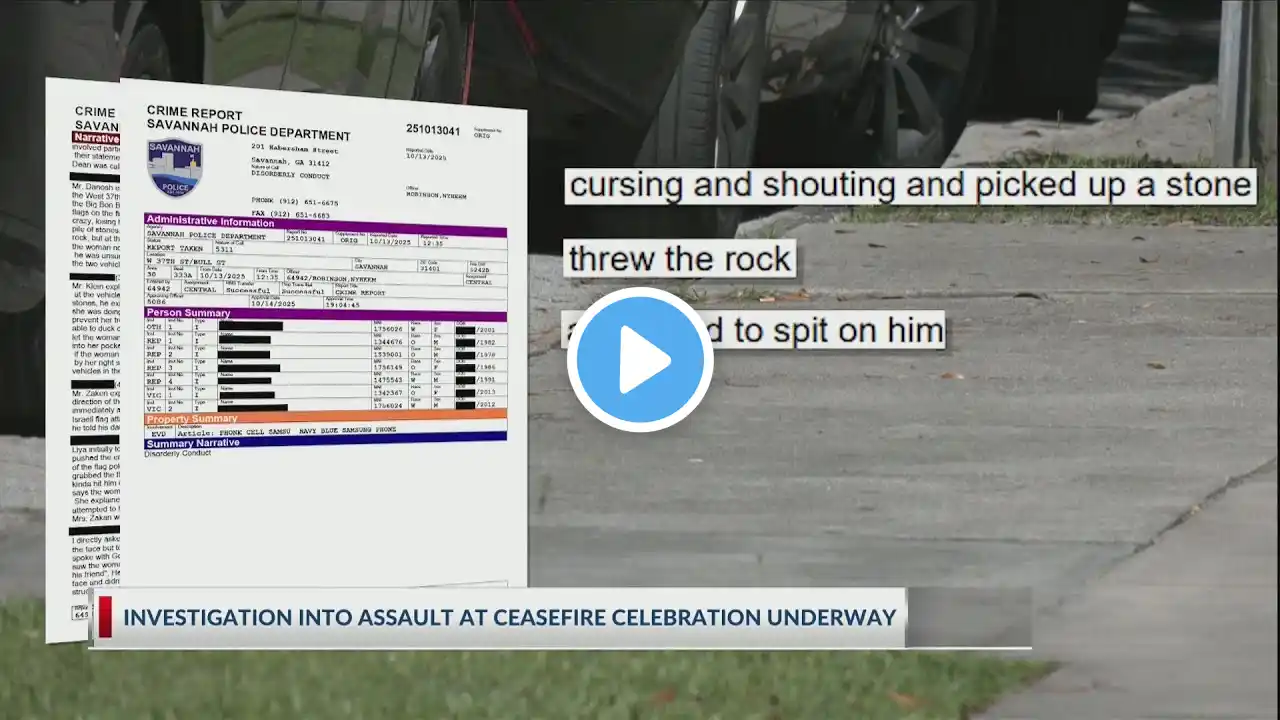The height and width of the screenshot is (720, 1280).
Task: Click the Savannah Police badge logo
Action: pos(175,168)
